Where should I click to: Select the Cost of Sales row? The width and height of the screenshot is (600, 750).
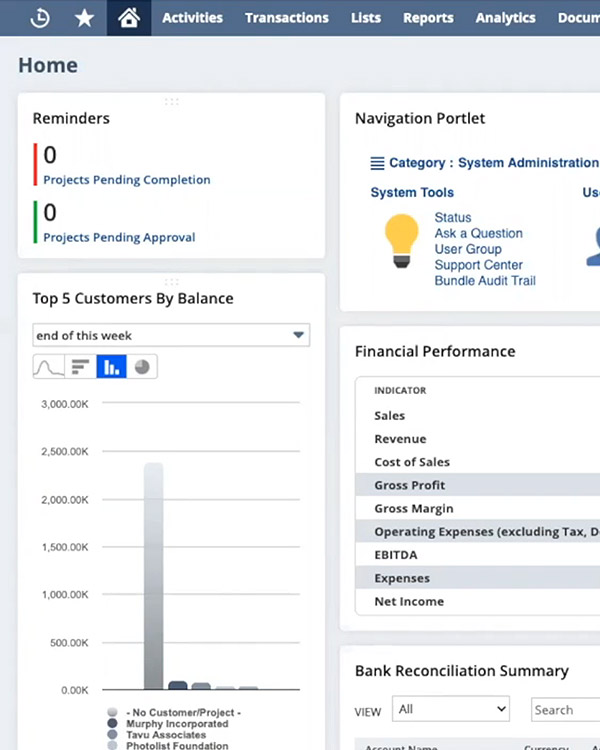[478, 462]
